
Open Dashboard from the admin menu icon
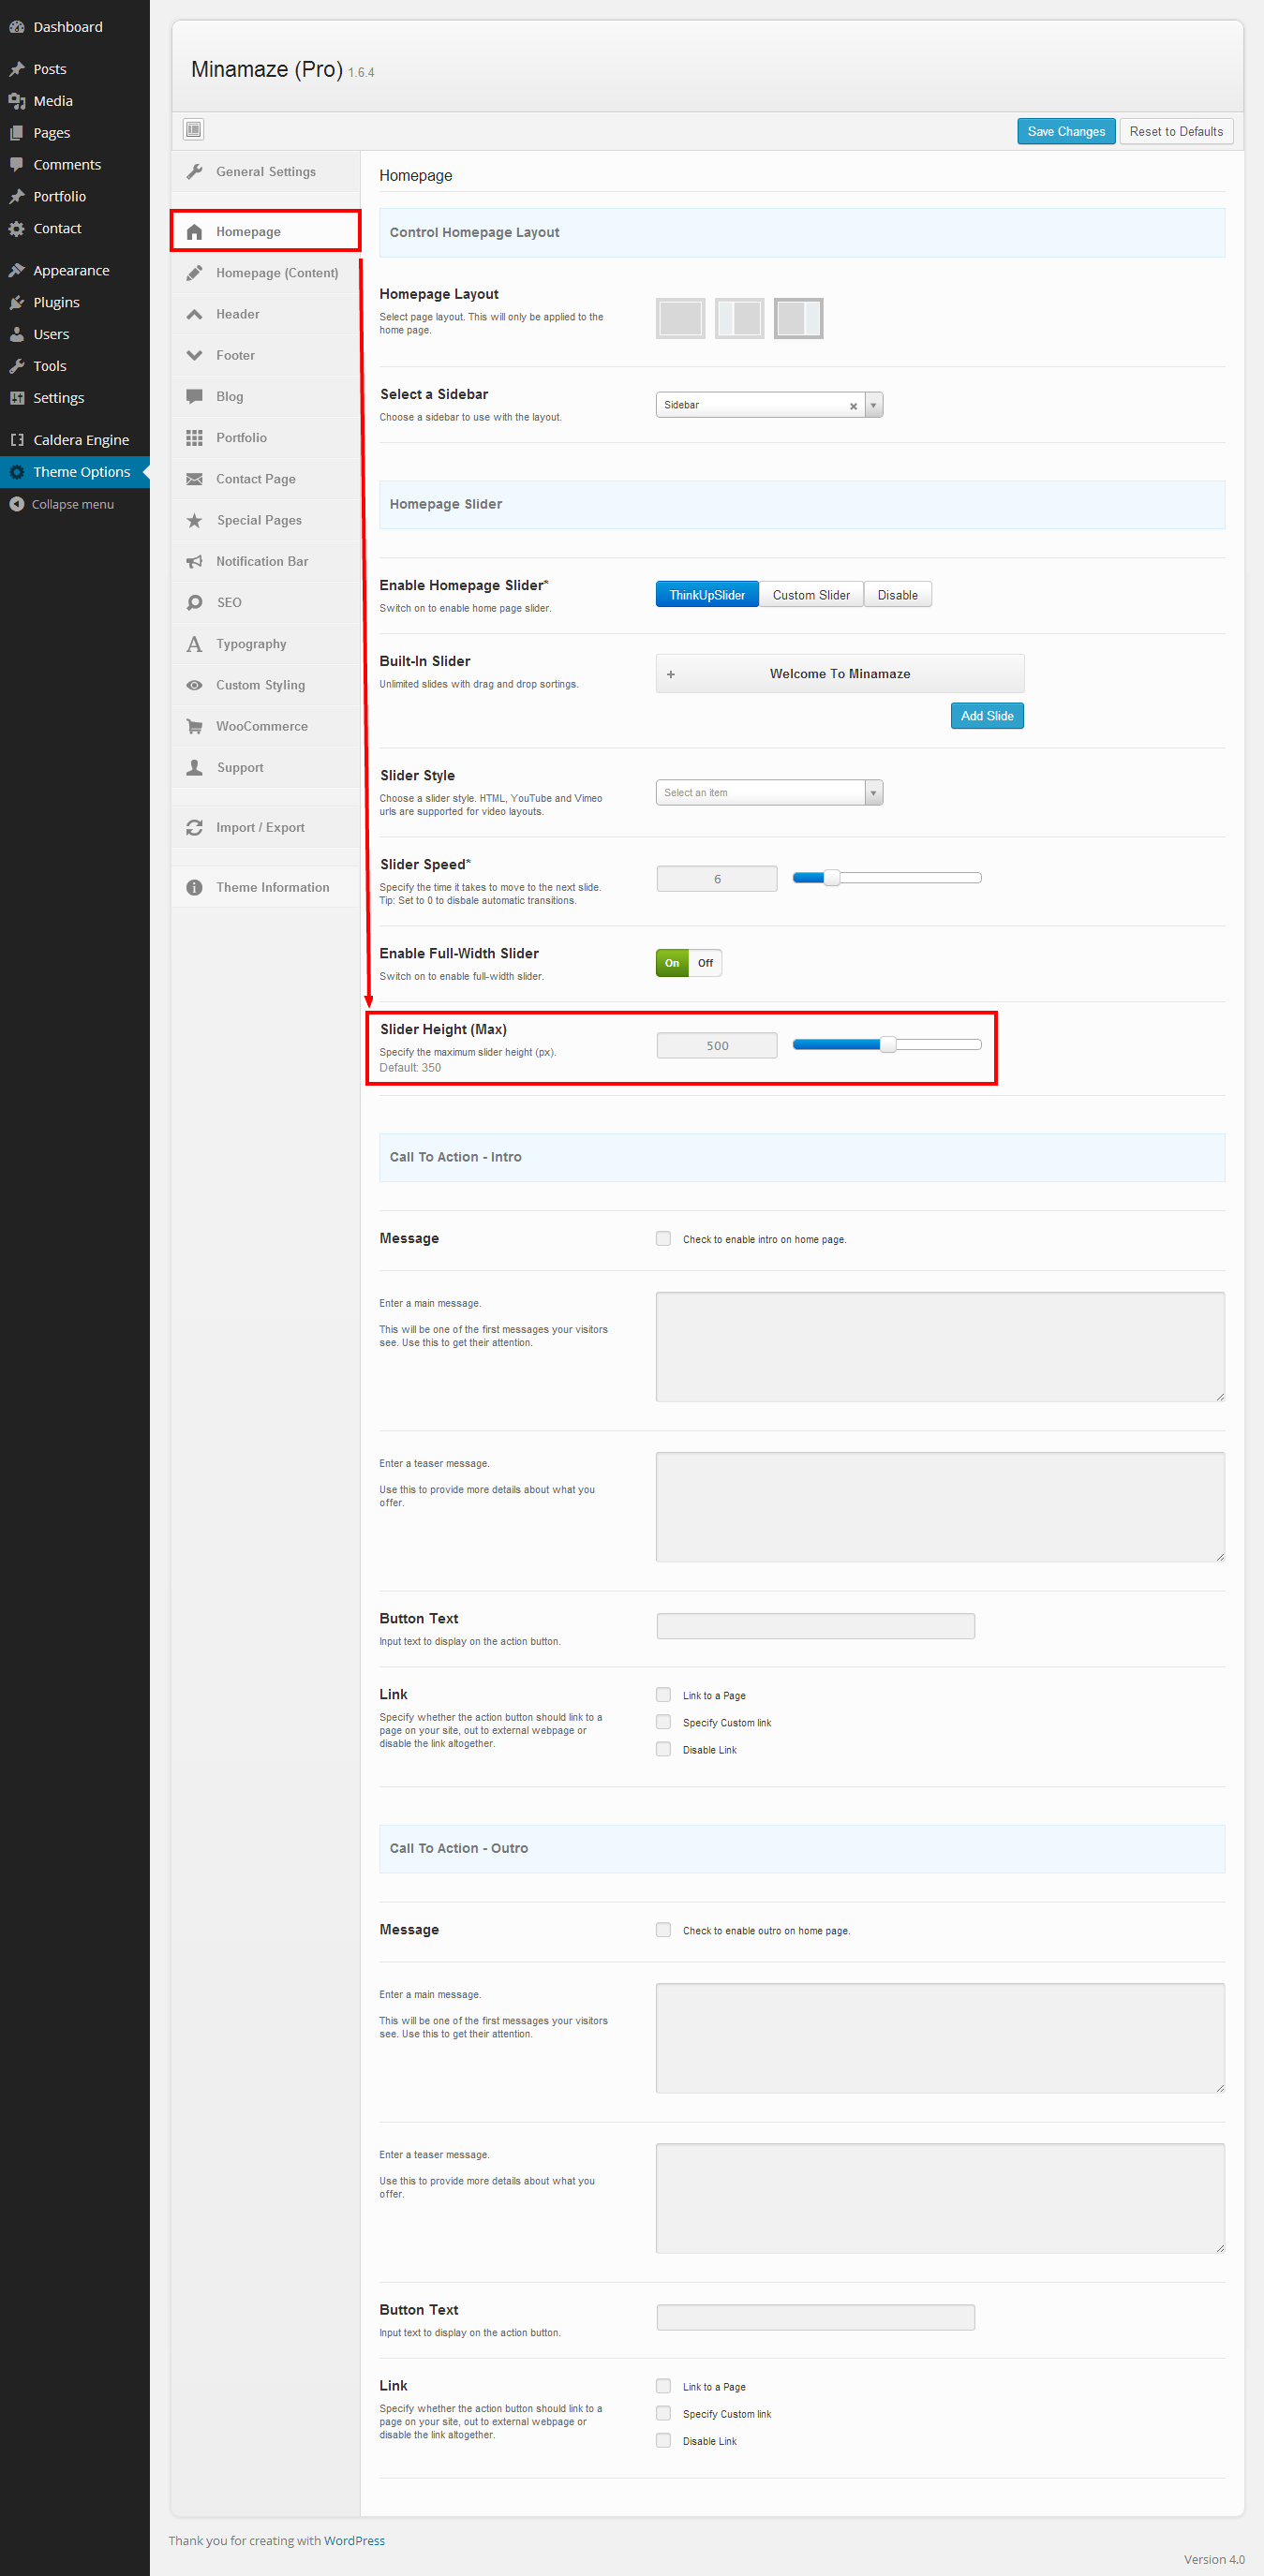tap(17, 27)
